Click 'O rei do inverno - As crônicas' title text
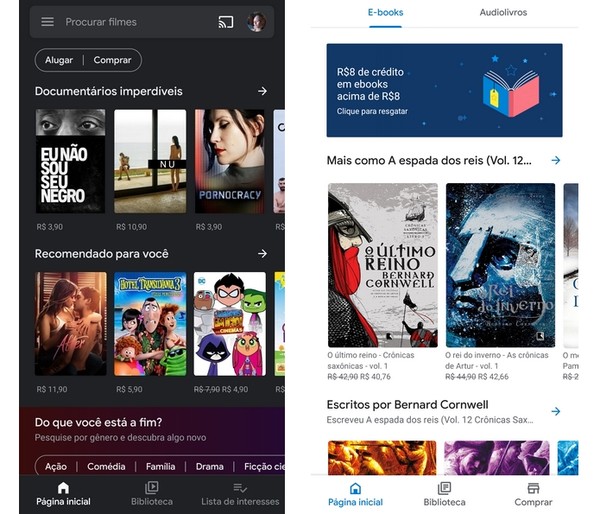Viewport: 600px width, 514px height. pyautogui.click(x=497, y=361)
